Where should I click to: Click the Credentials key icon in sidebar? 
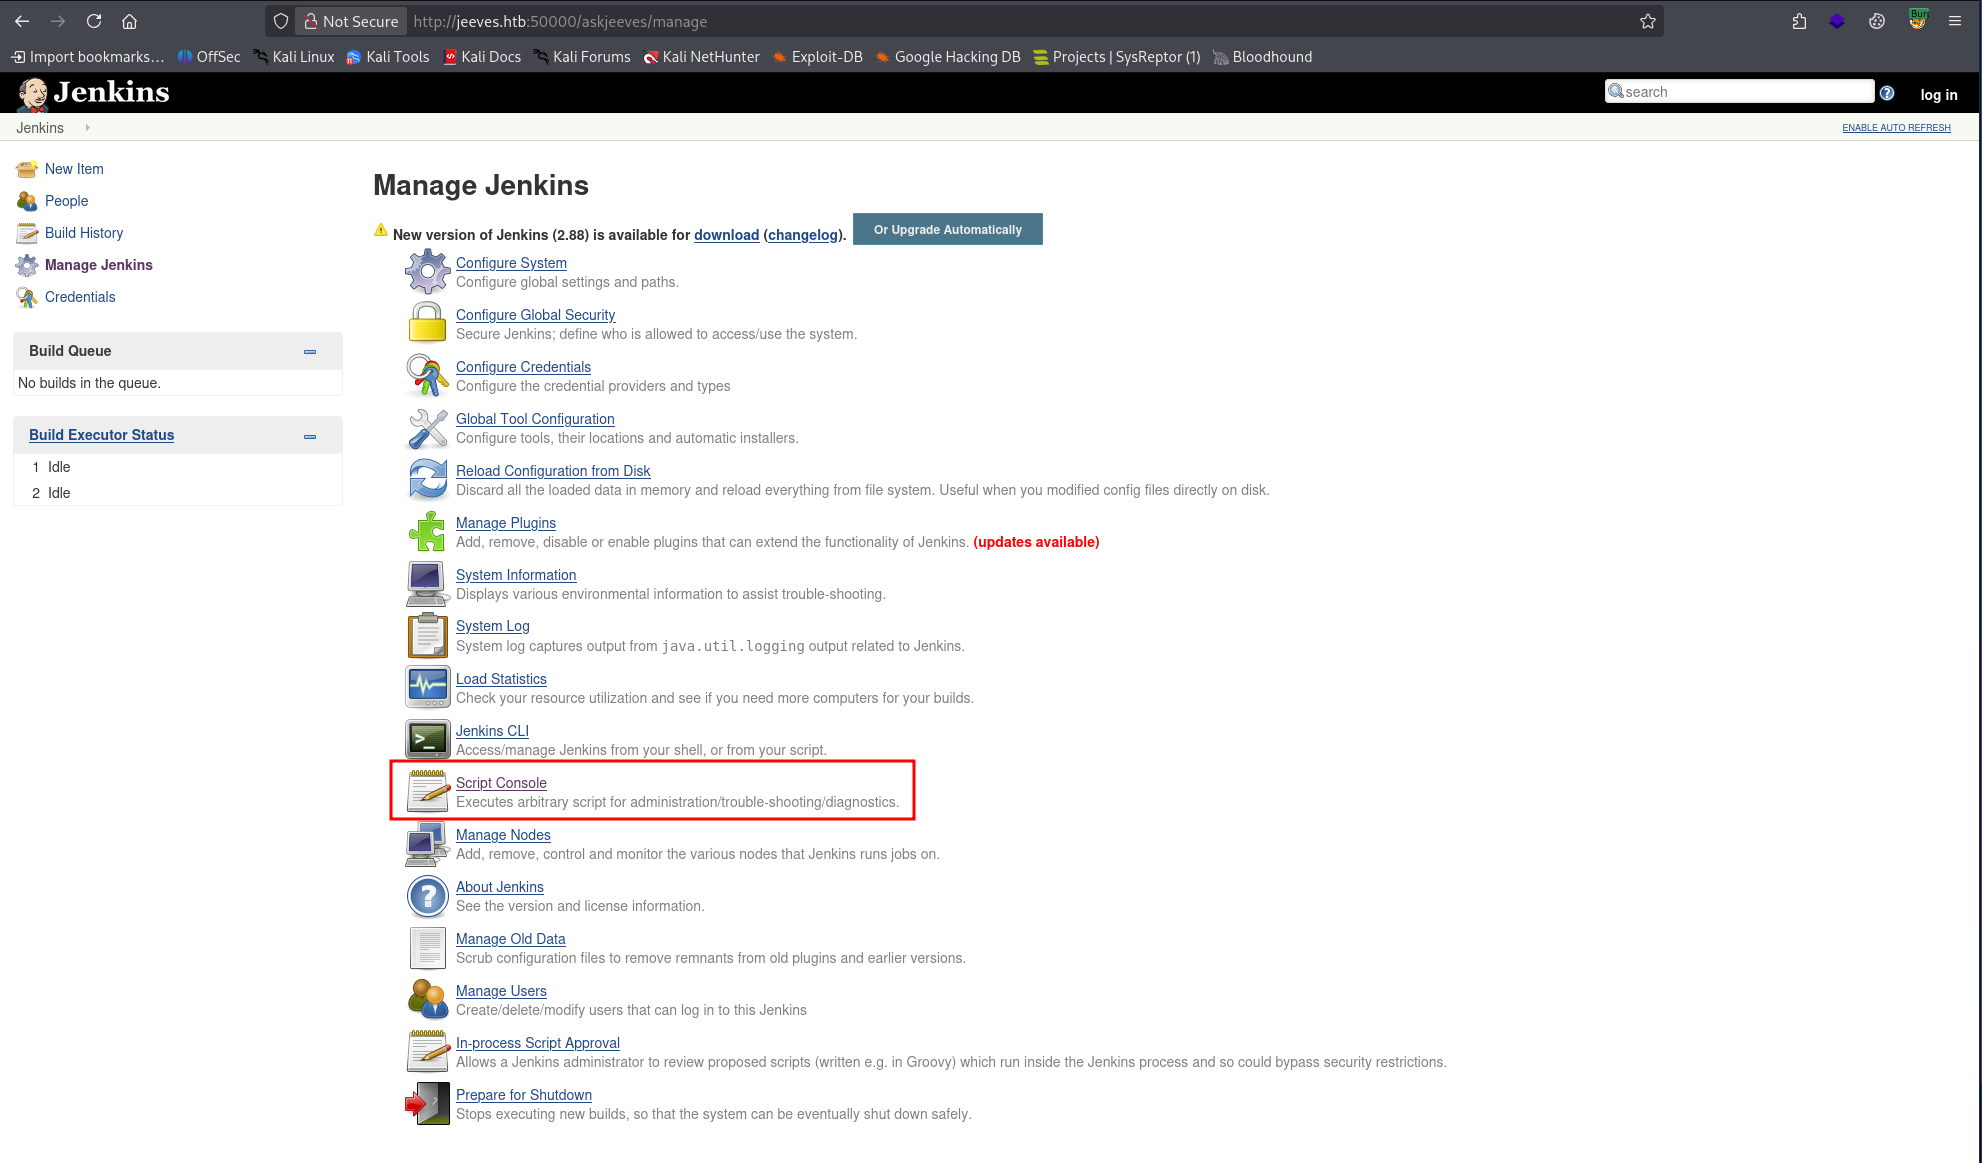[26, 297]
